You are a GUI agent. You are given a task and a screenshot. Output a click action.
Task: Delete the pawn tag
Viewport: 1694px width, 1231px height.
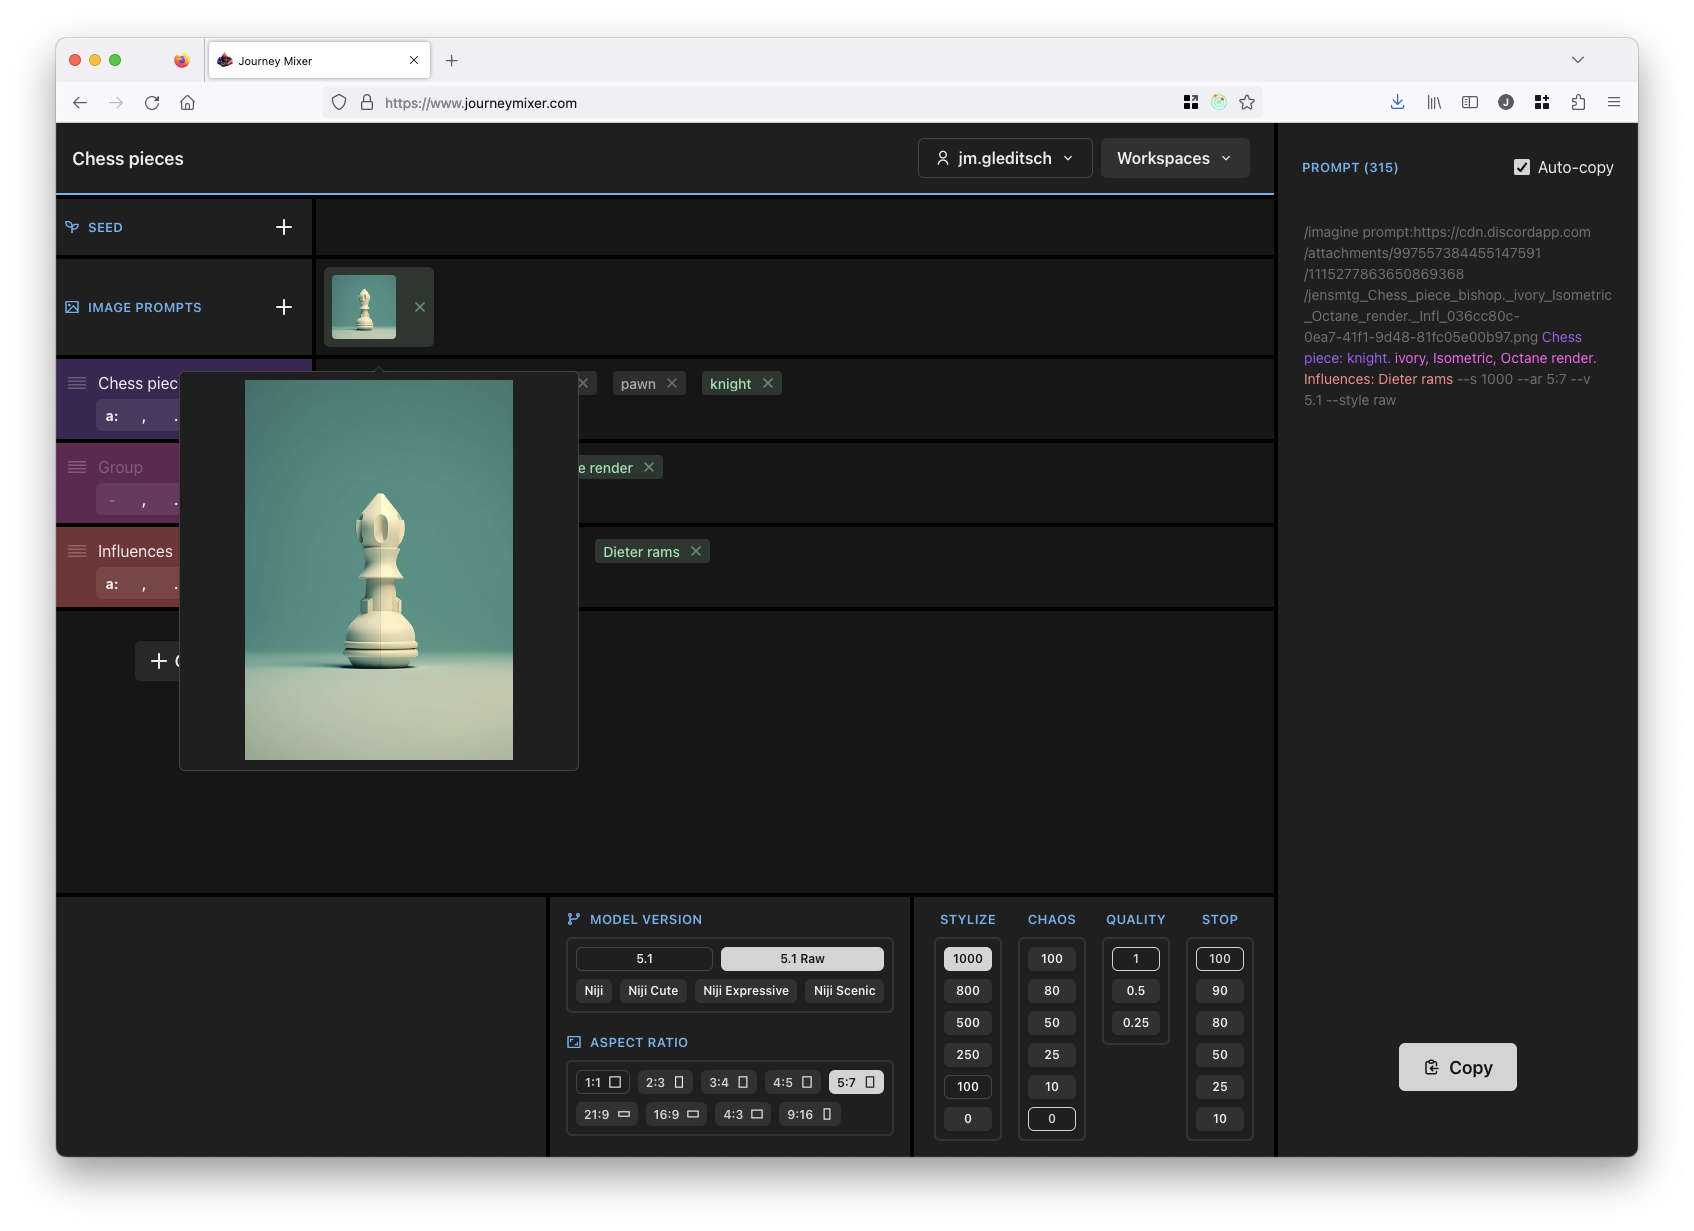click(x=672, y=383)
